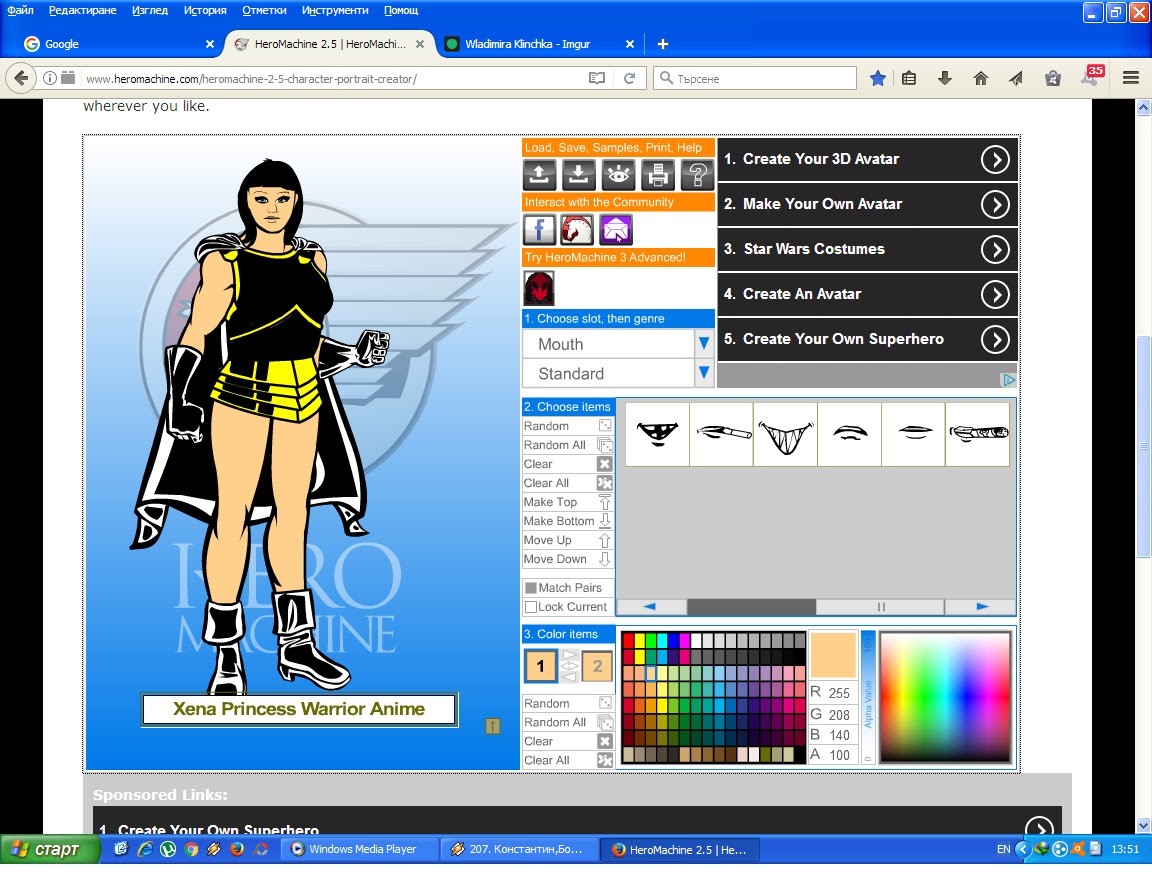Expand the Make Your Own Avatar arrow

click(996, 204)
